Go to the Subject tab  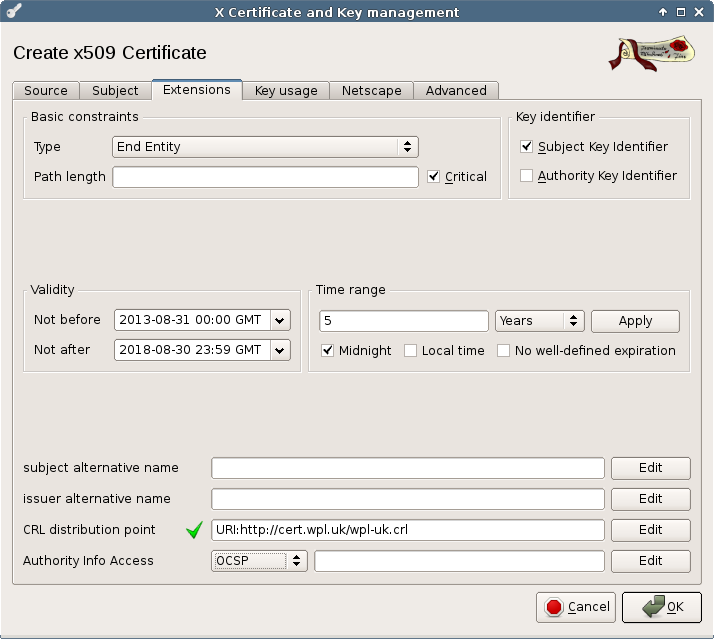(115, 91)
